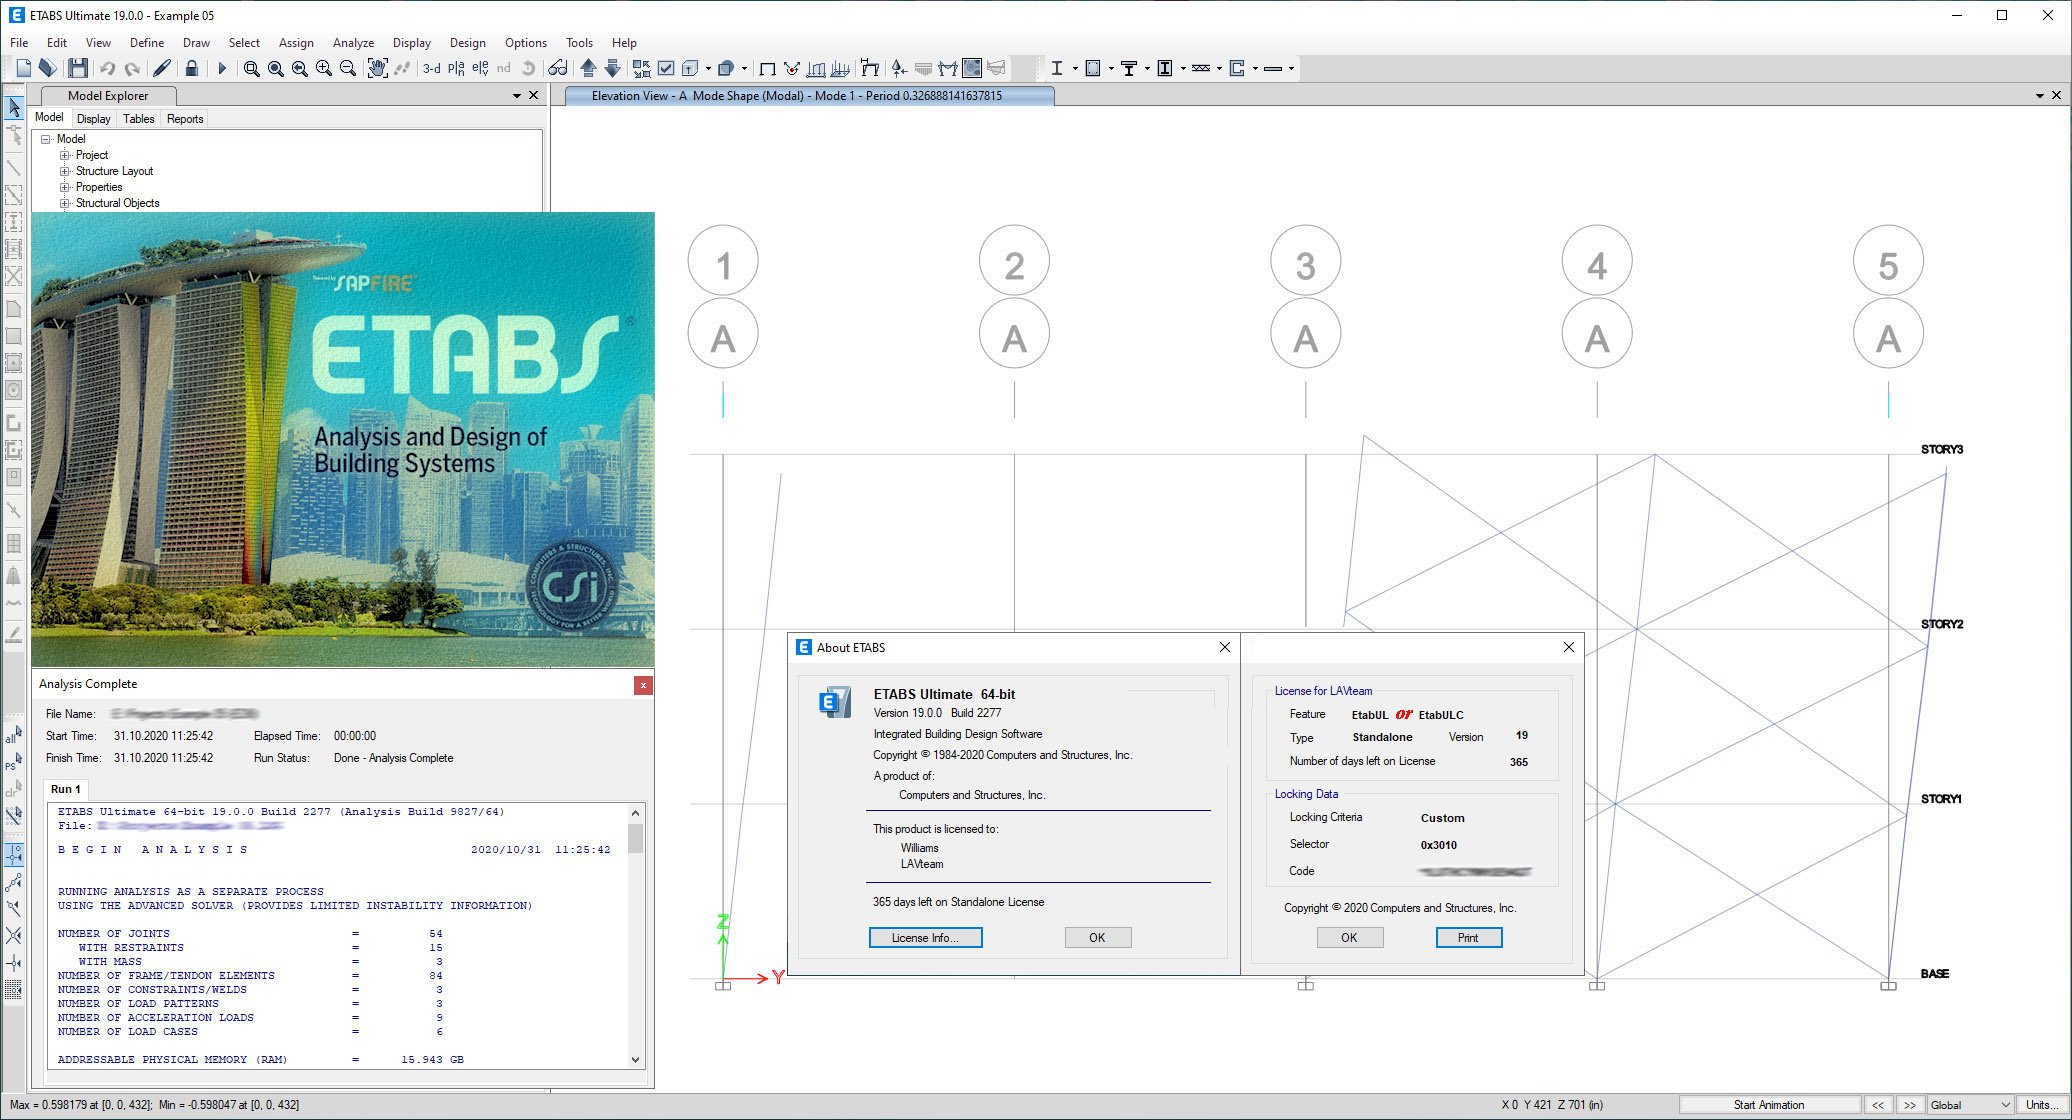Image resolution: width=2072 pixels, height=1120 pixels.
Task: Click the Print button in license dialog
Action: (x=1468, y=938)
